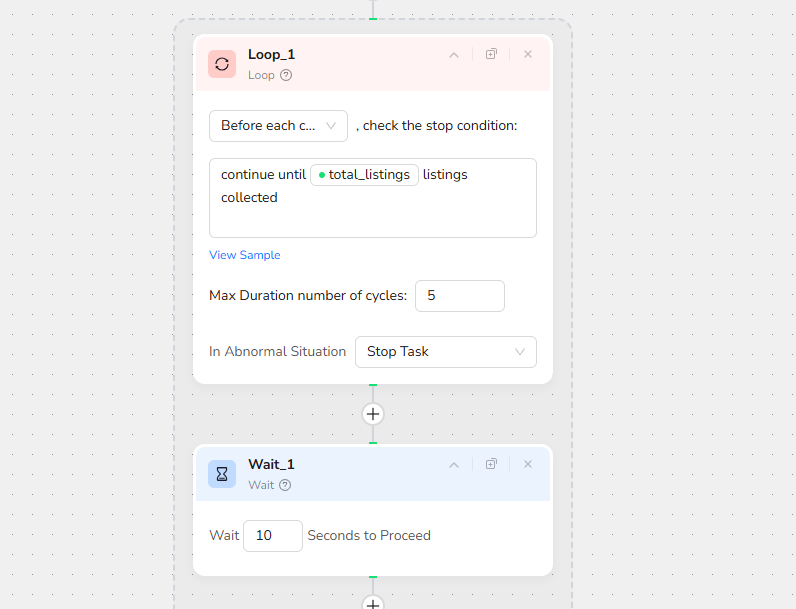Screen dimensions: 796x609
Task: Edit the max number of cycles field
Action: click(459, 296)
